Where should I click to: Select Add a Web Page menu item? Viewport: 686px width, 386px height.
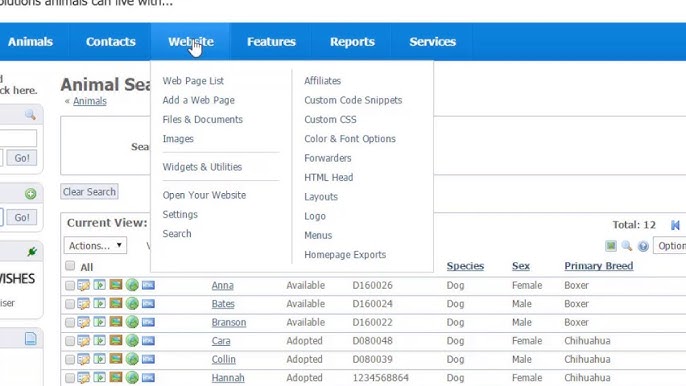(x=199, y=100)
